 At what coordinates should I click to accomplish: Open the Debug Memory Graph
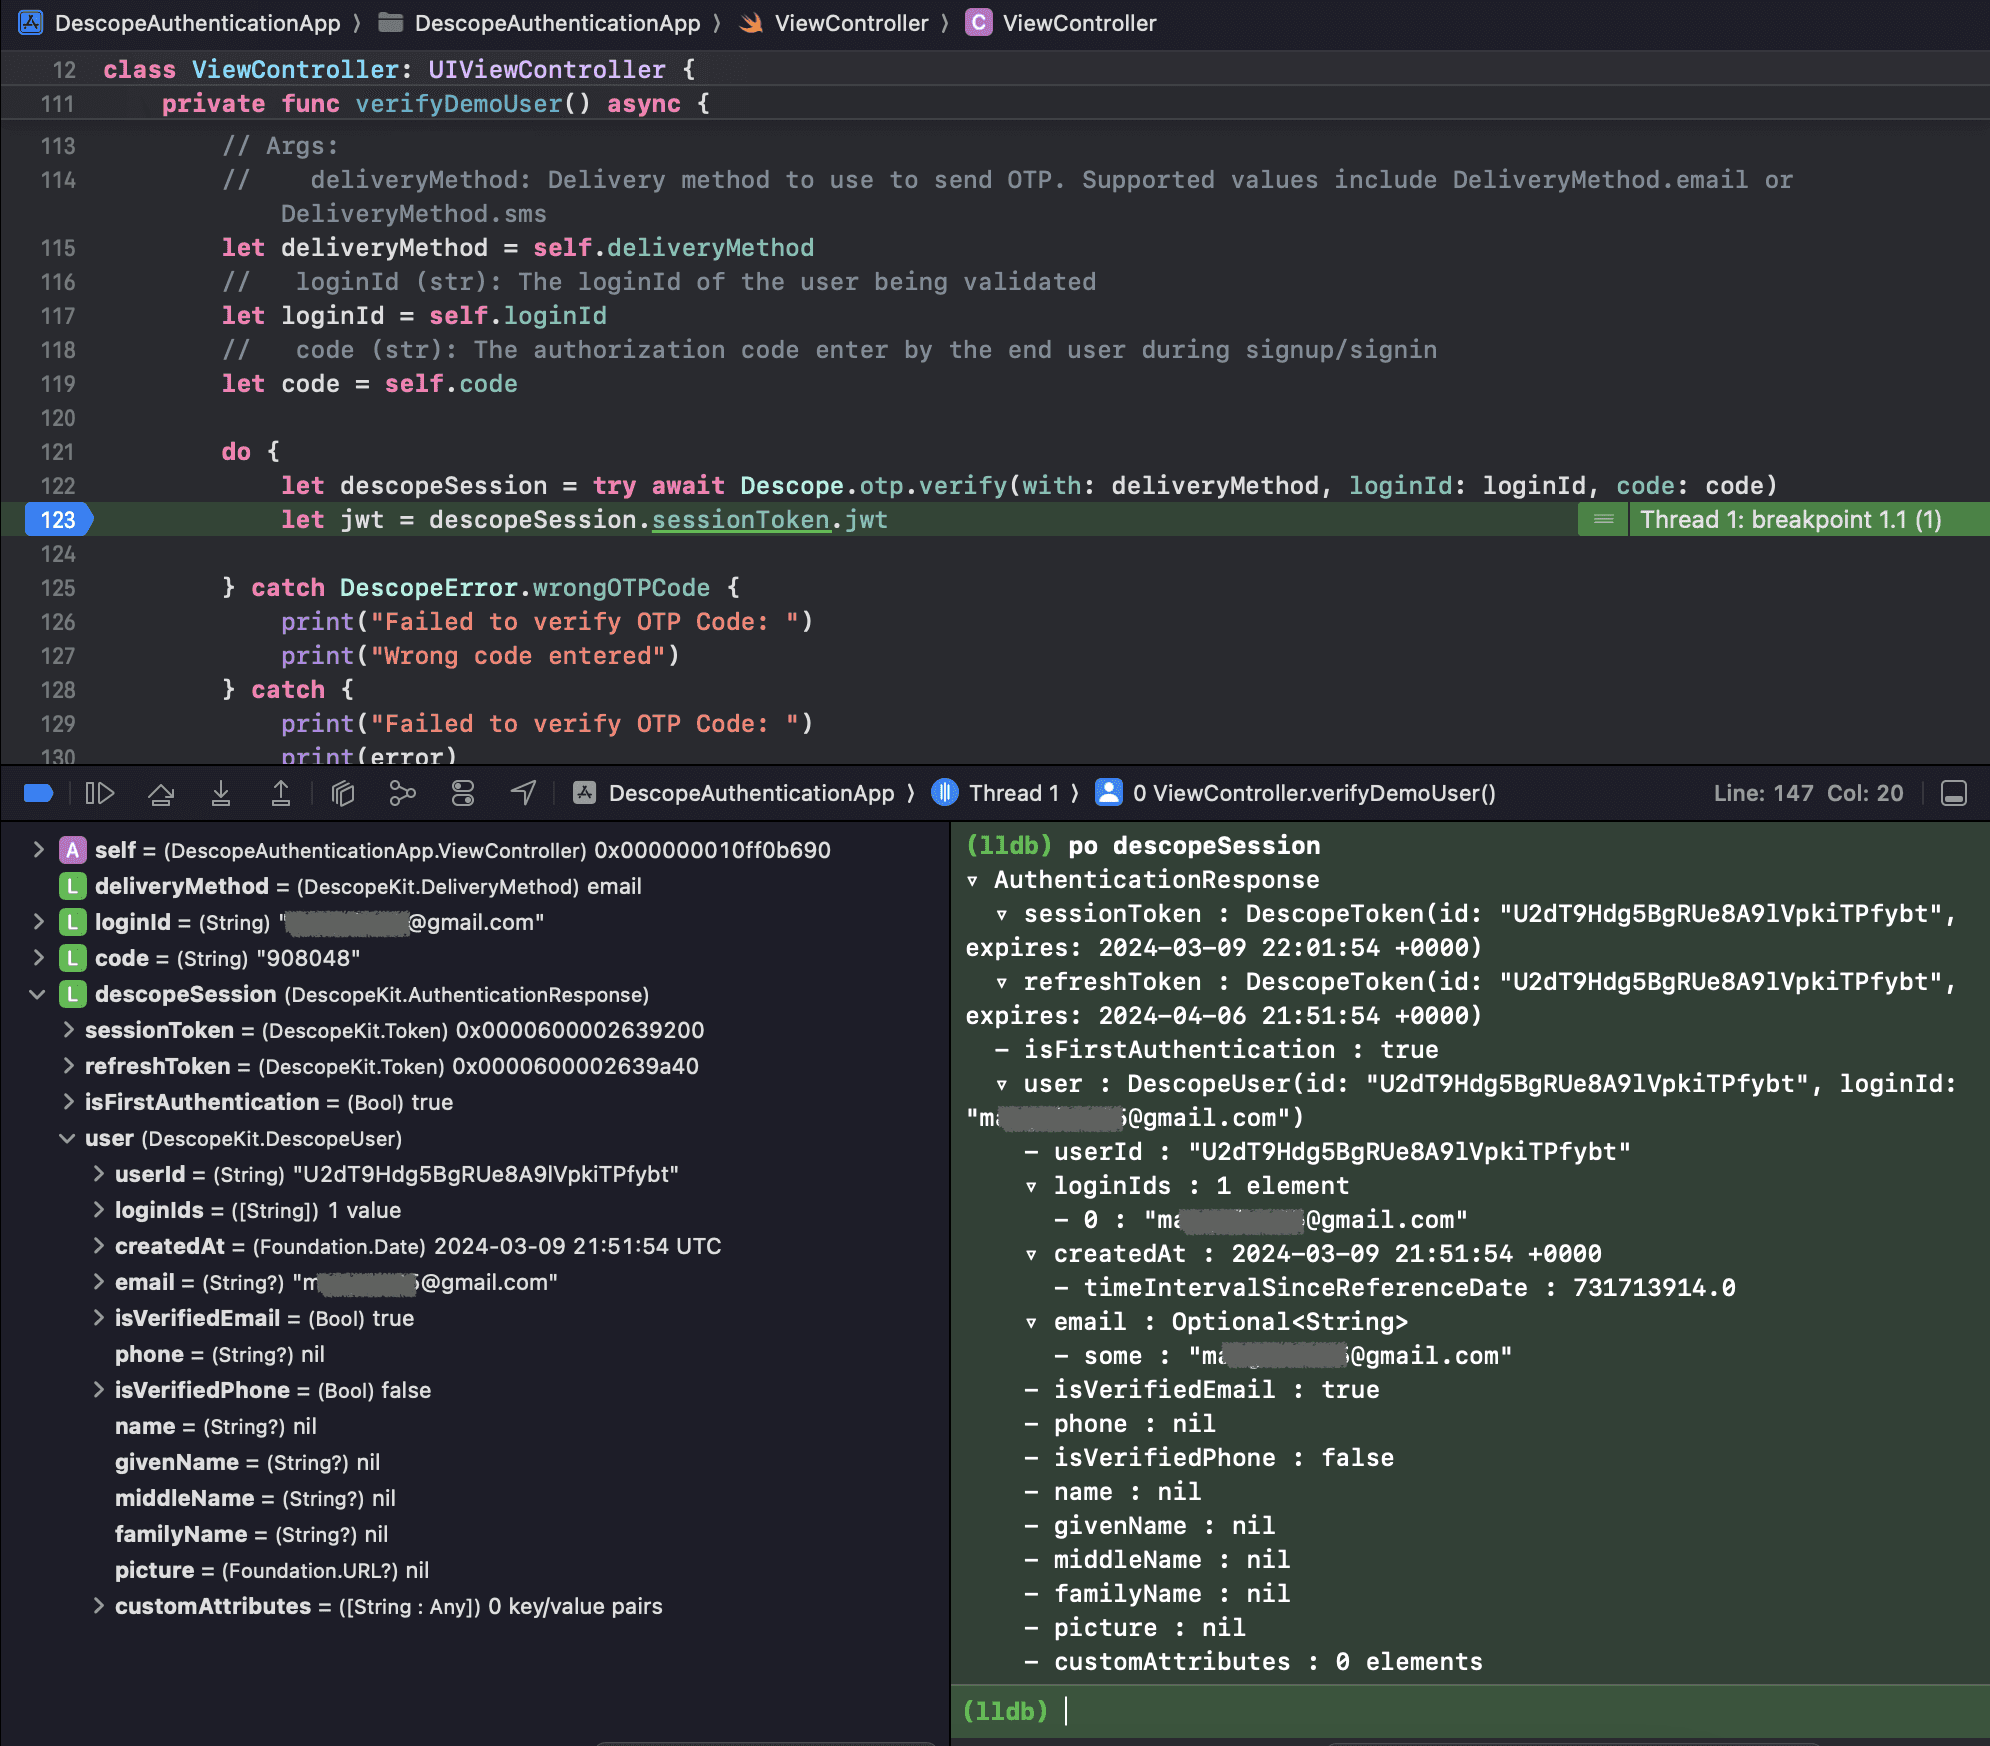pos(402,793)
